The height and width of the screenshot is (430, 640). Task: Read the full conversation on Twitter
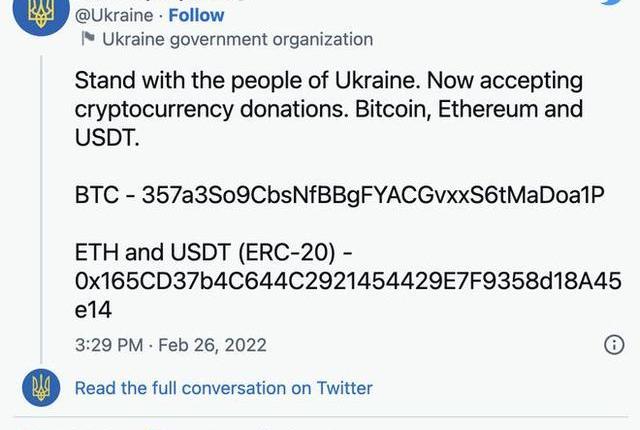[x=223, y=388]
